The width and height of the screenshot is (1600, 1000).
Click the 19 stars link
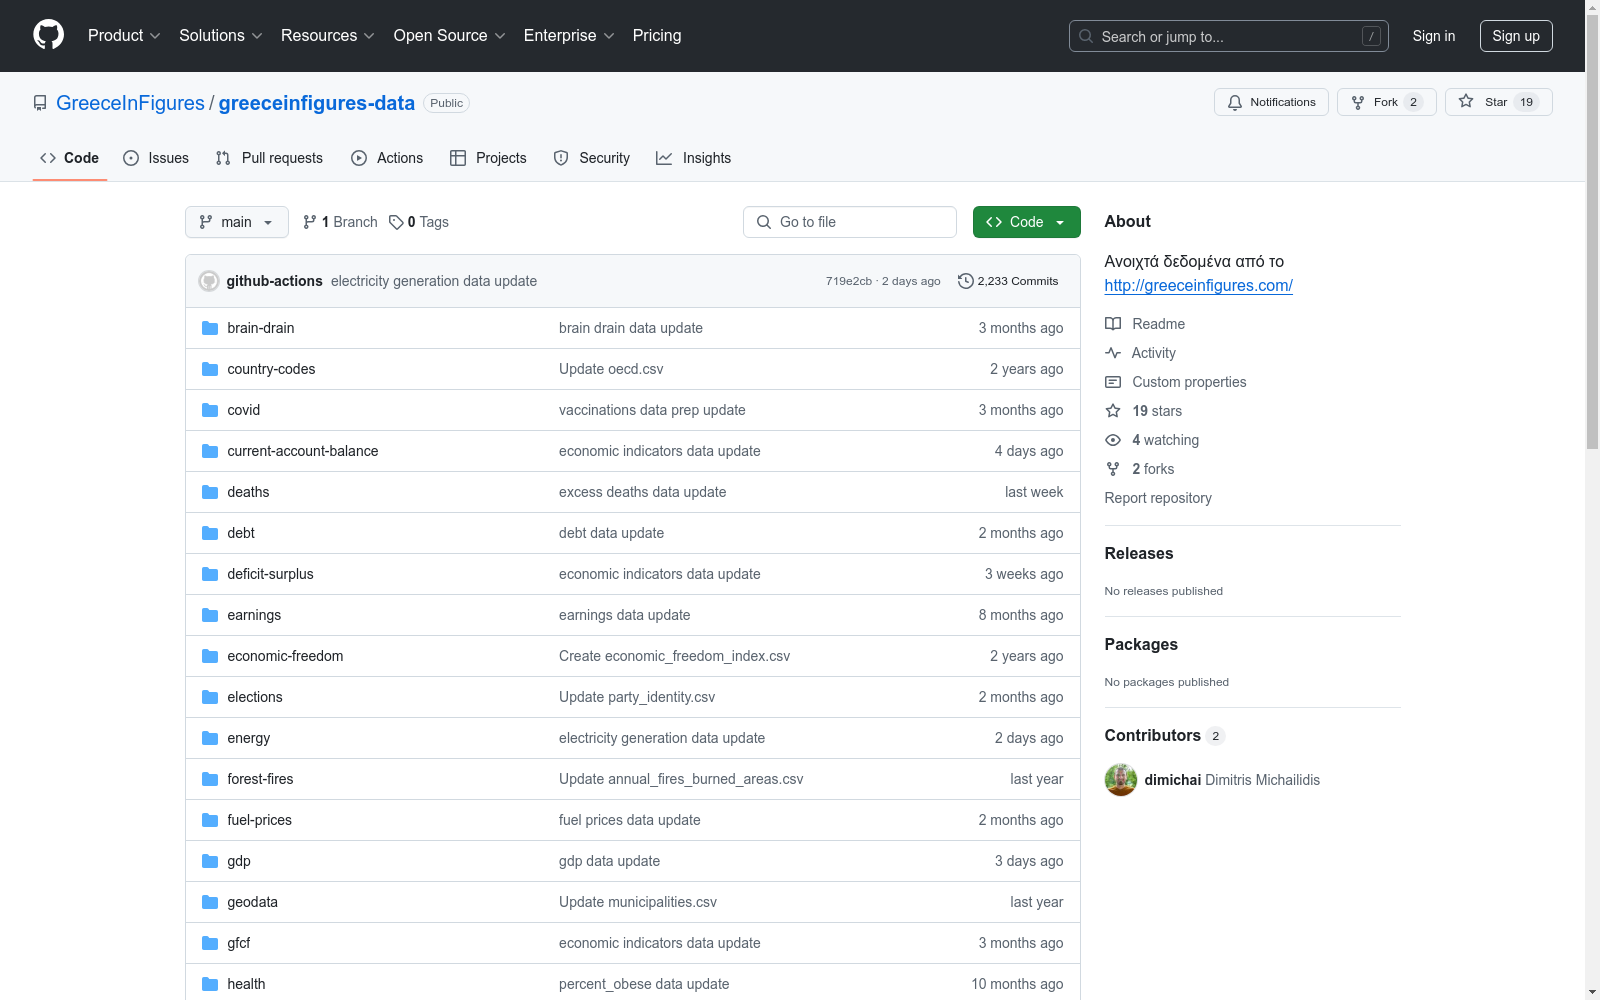[x=1144, y=411]
